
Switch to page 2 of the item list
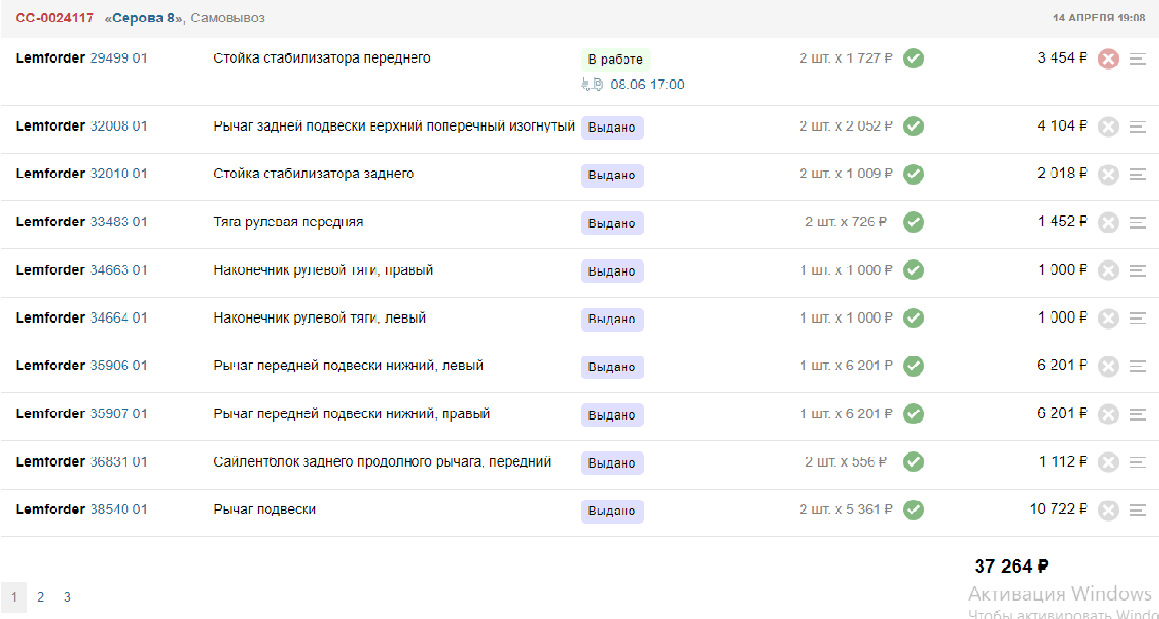click(x=40, y=597)
